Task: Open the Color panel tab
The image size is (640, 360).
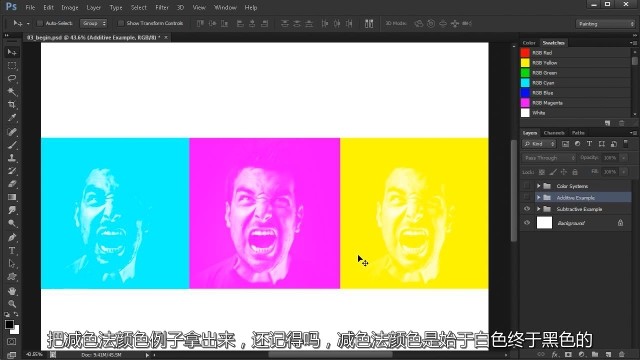Action: tap(529, 43)
